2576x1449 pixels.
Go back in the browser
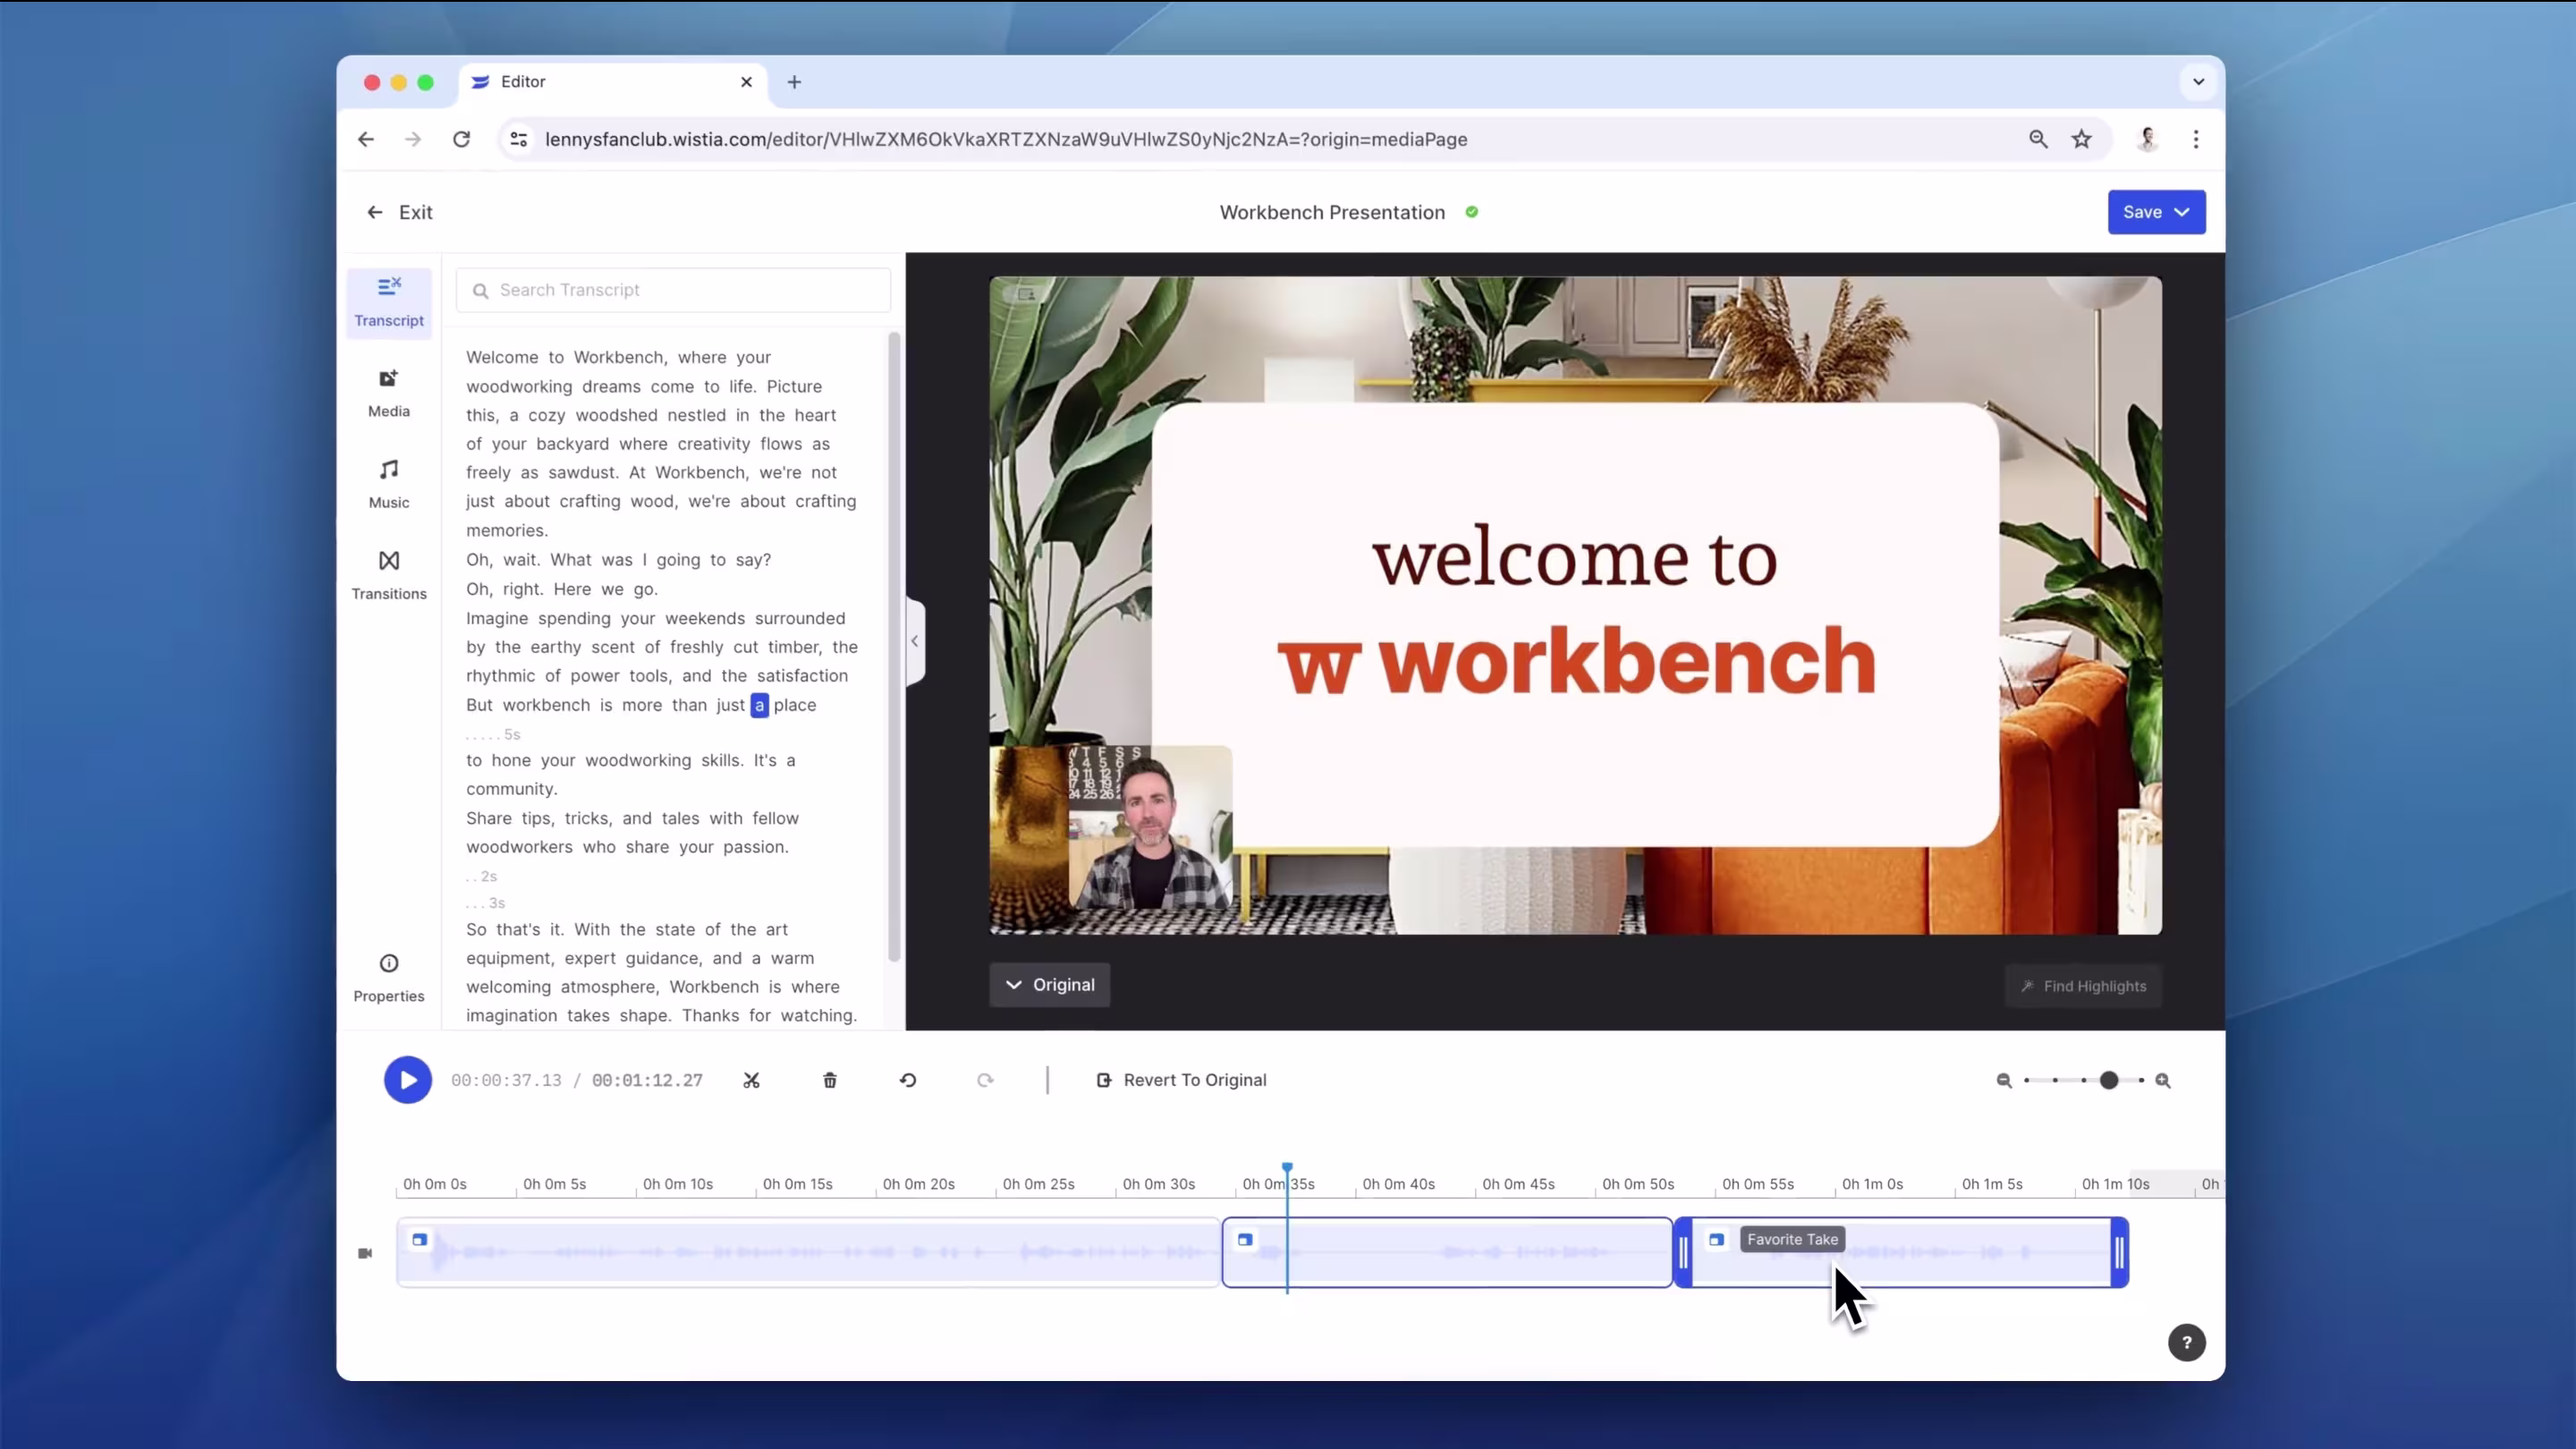coord(366,139)
